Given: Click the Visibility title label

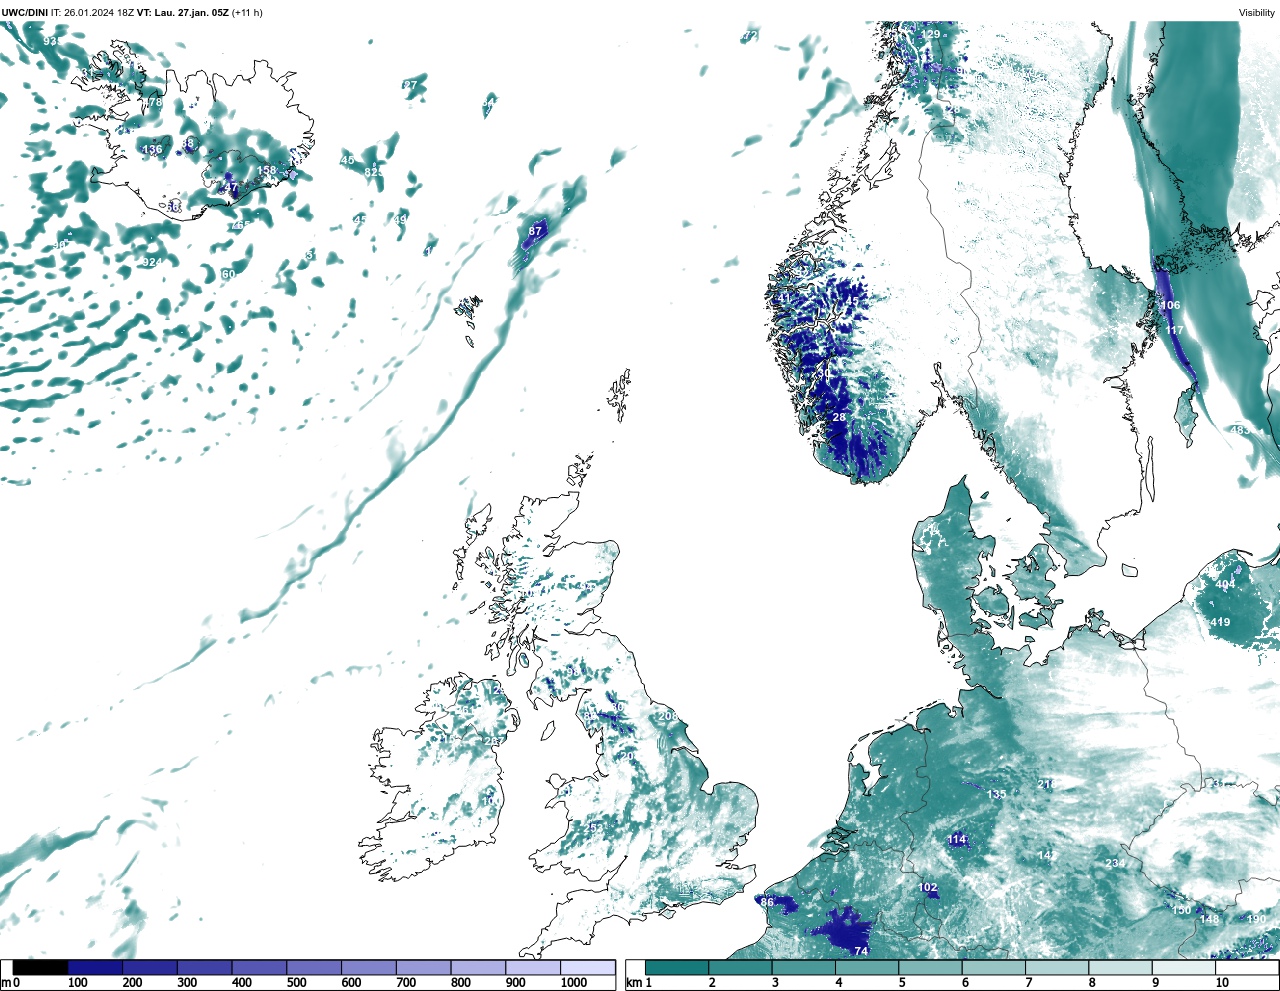Looking at the screenshot, I should tap(1256, 12).
